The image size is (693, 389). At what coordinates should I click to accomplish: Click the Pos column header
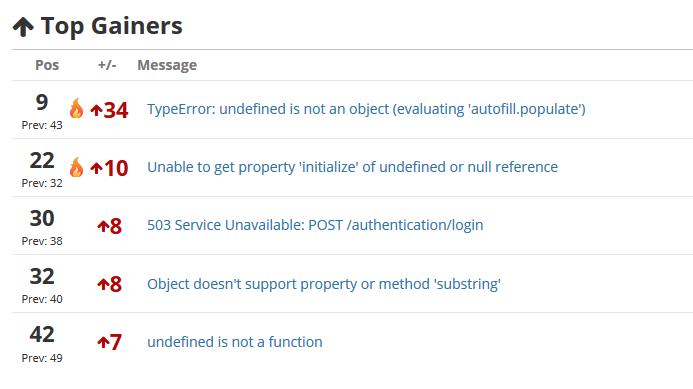(x=47, y=65)
